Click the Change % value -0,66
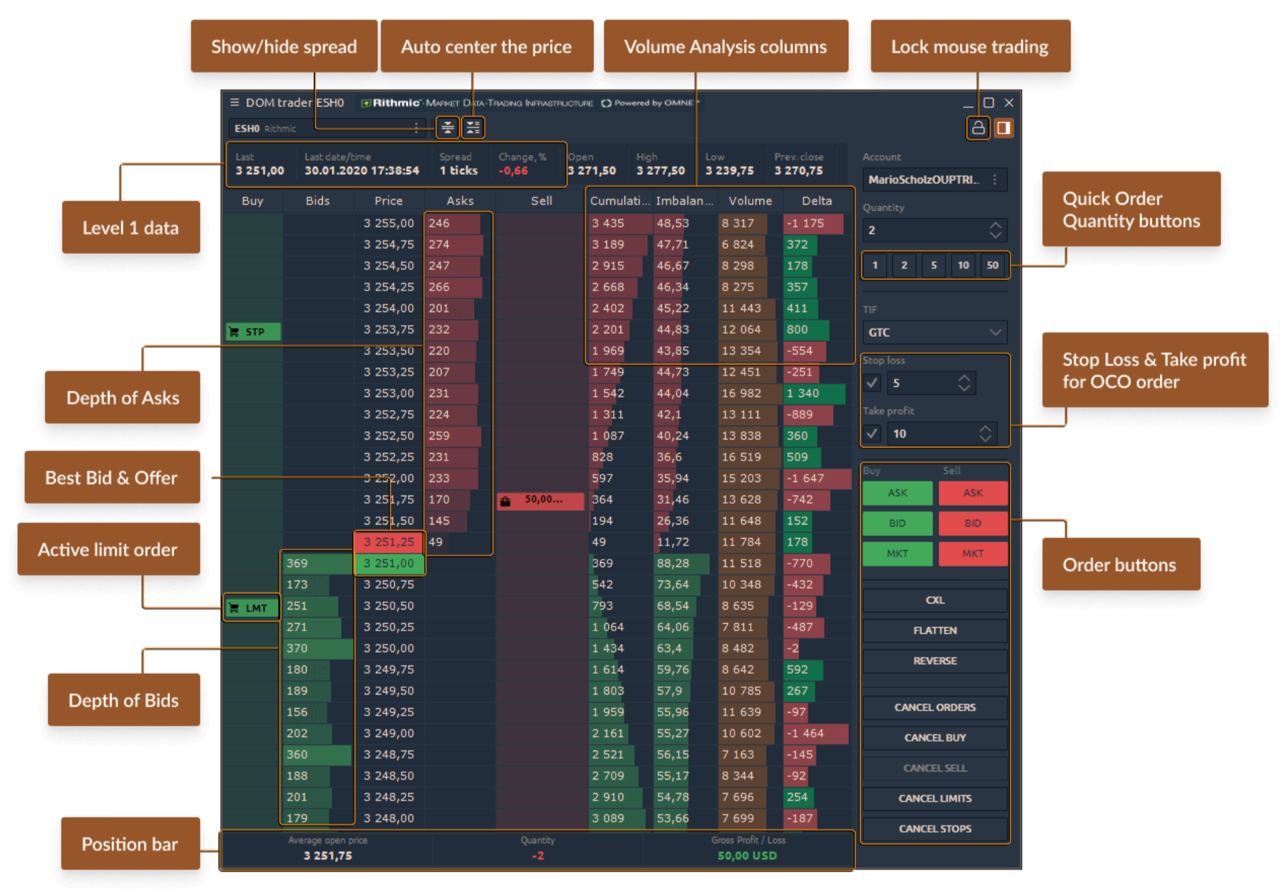1280x890 pixels. tap(513, 170)
